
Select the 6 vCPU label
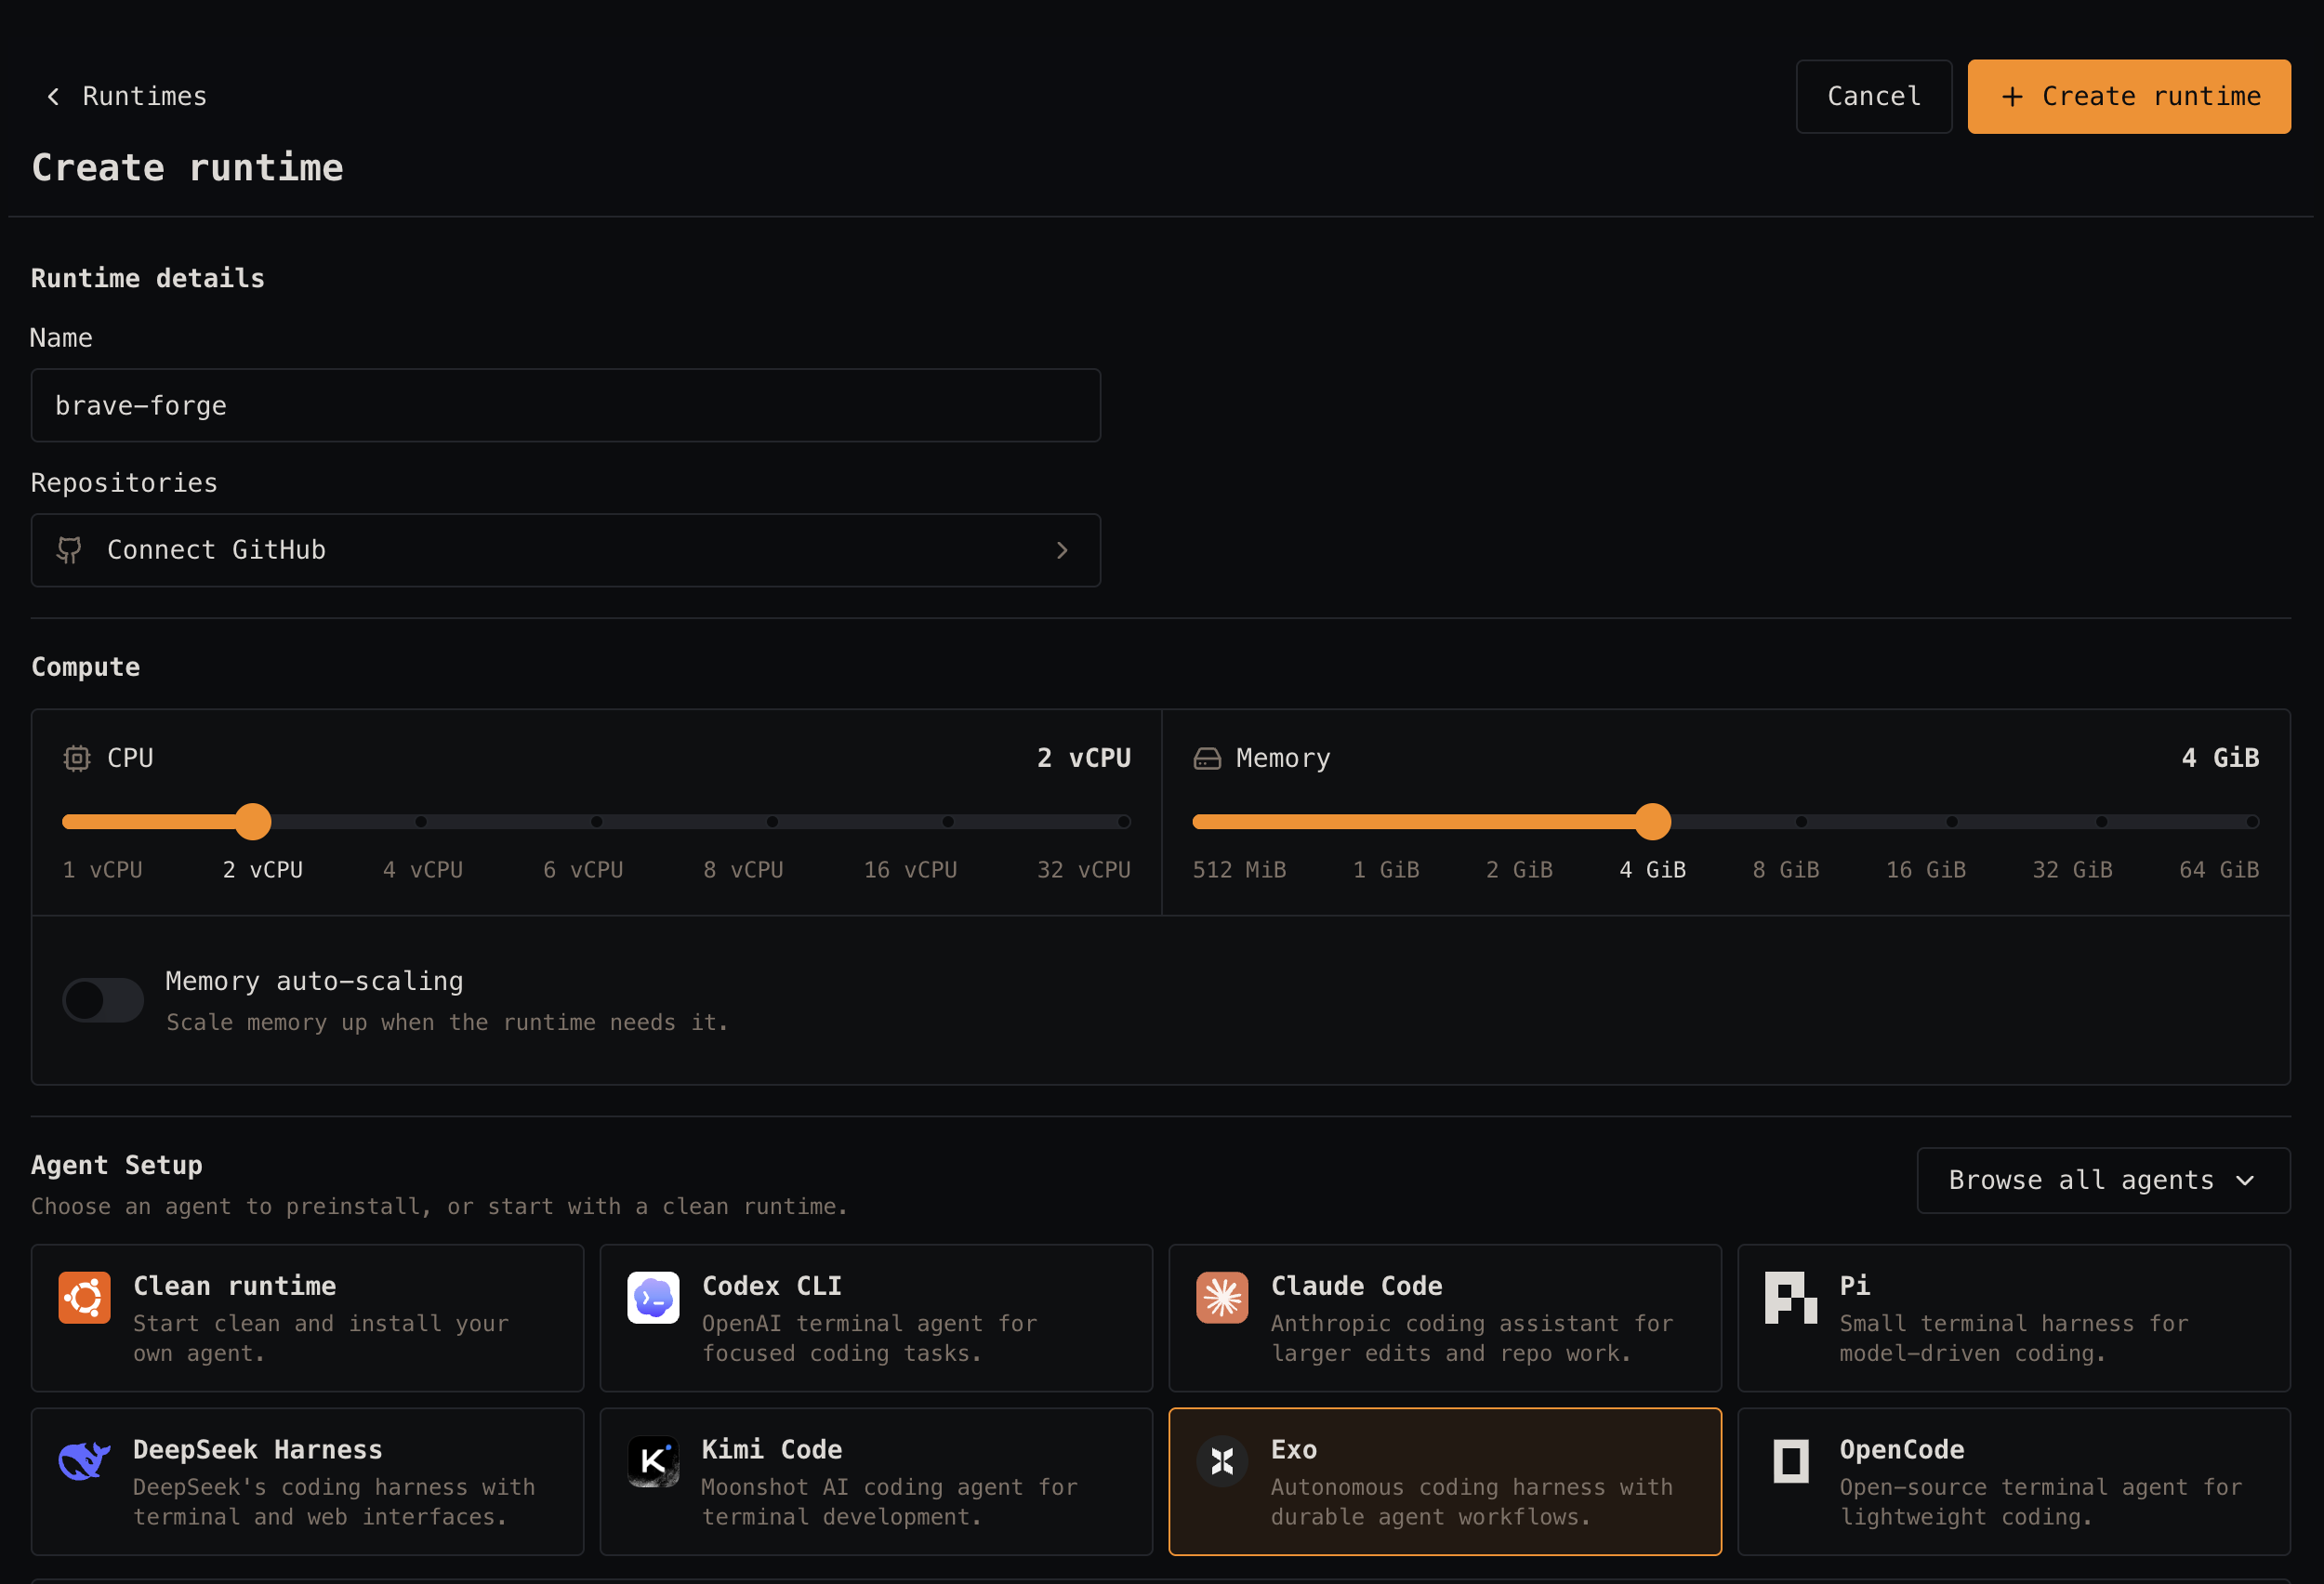tap(583, 869)
